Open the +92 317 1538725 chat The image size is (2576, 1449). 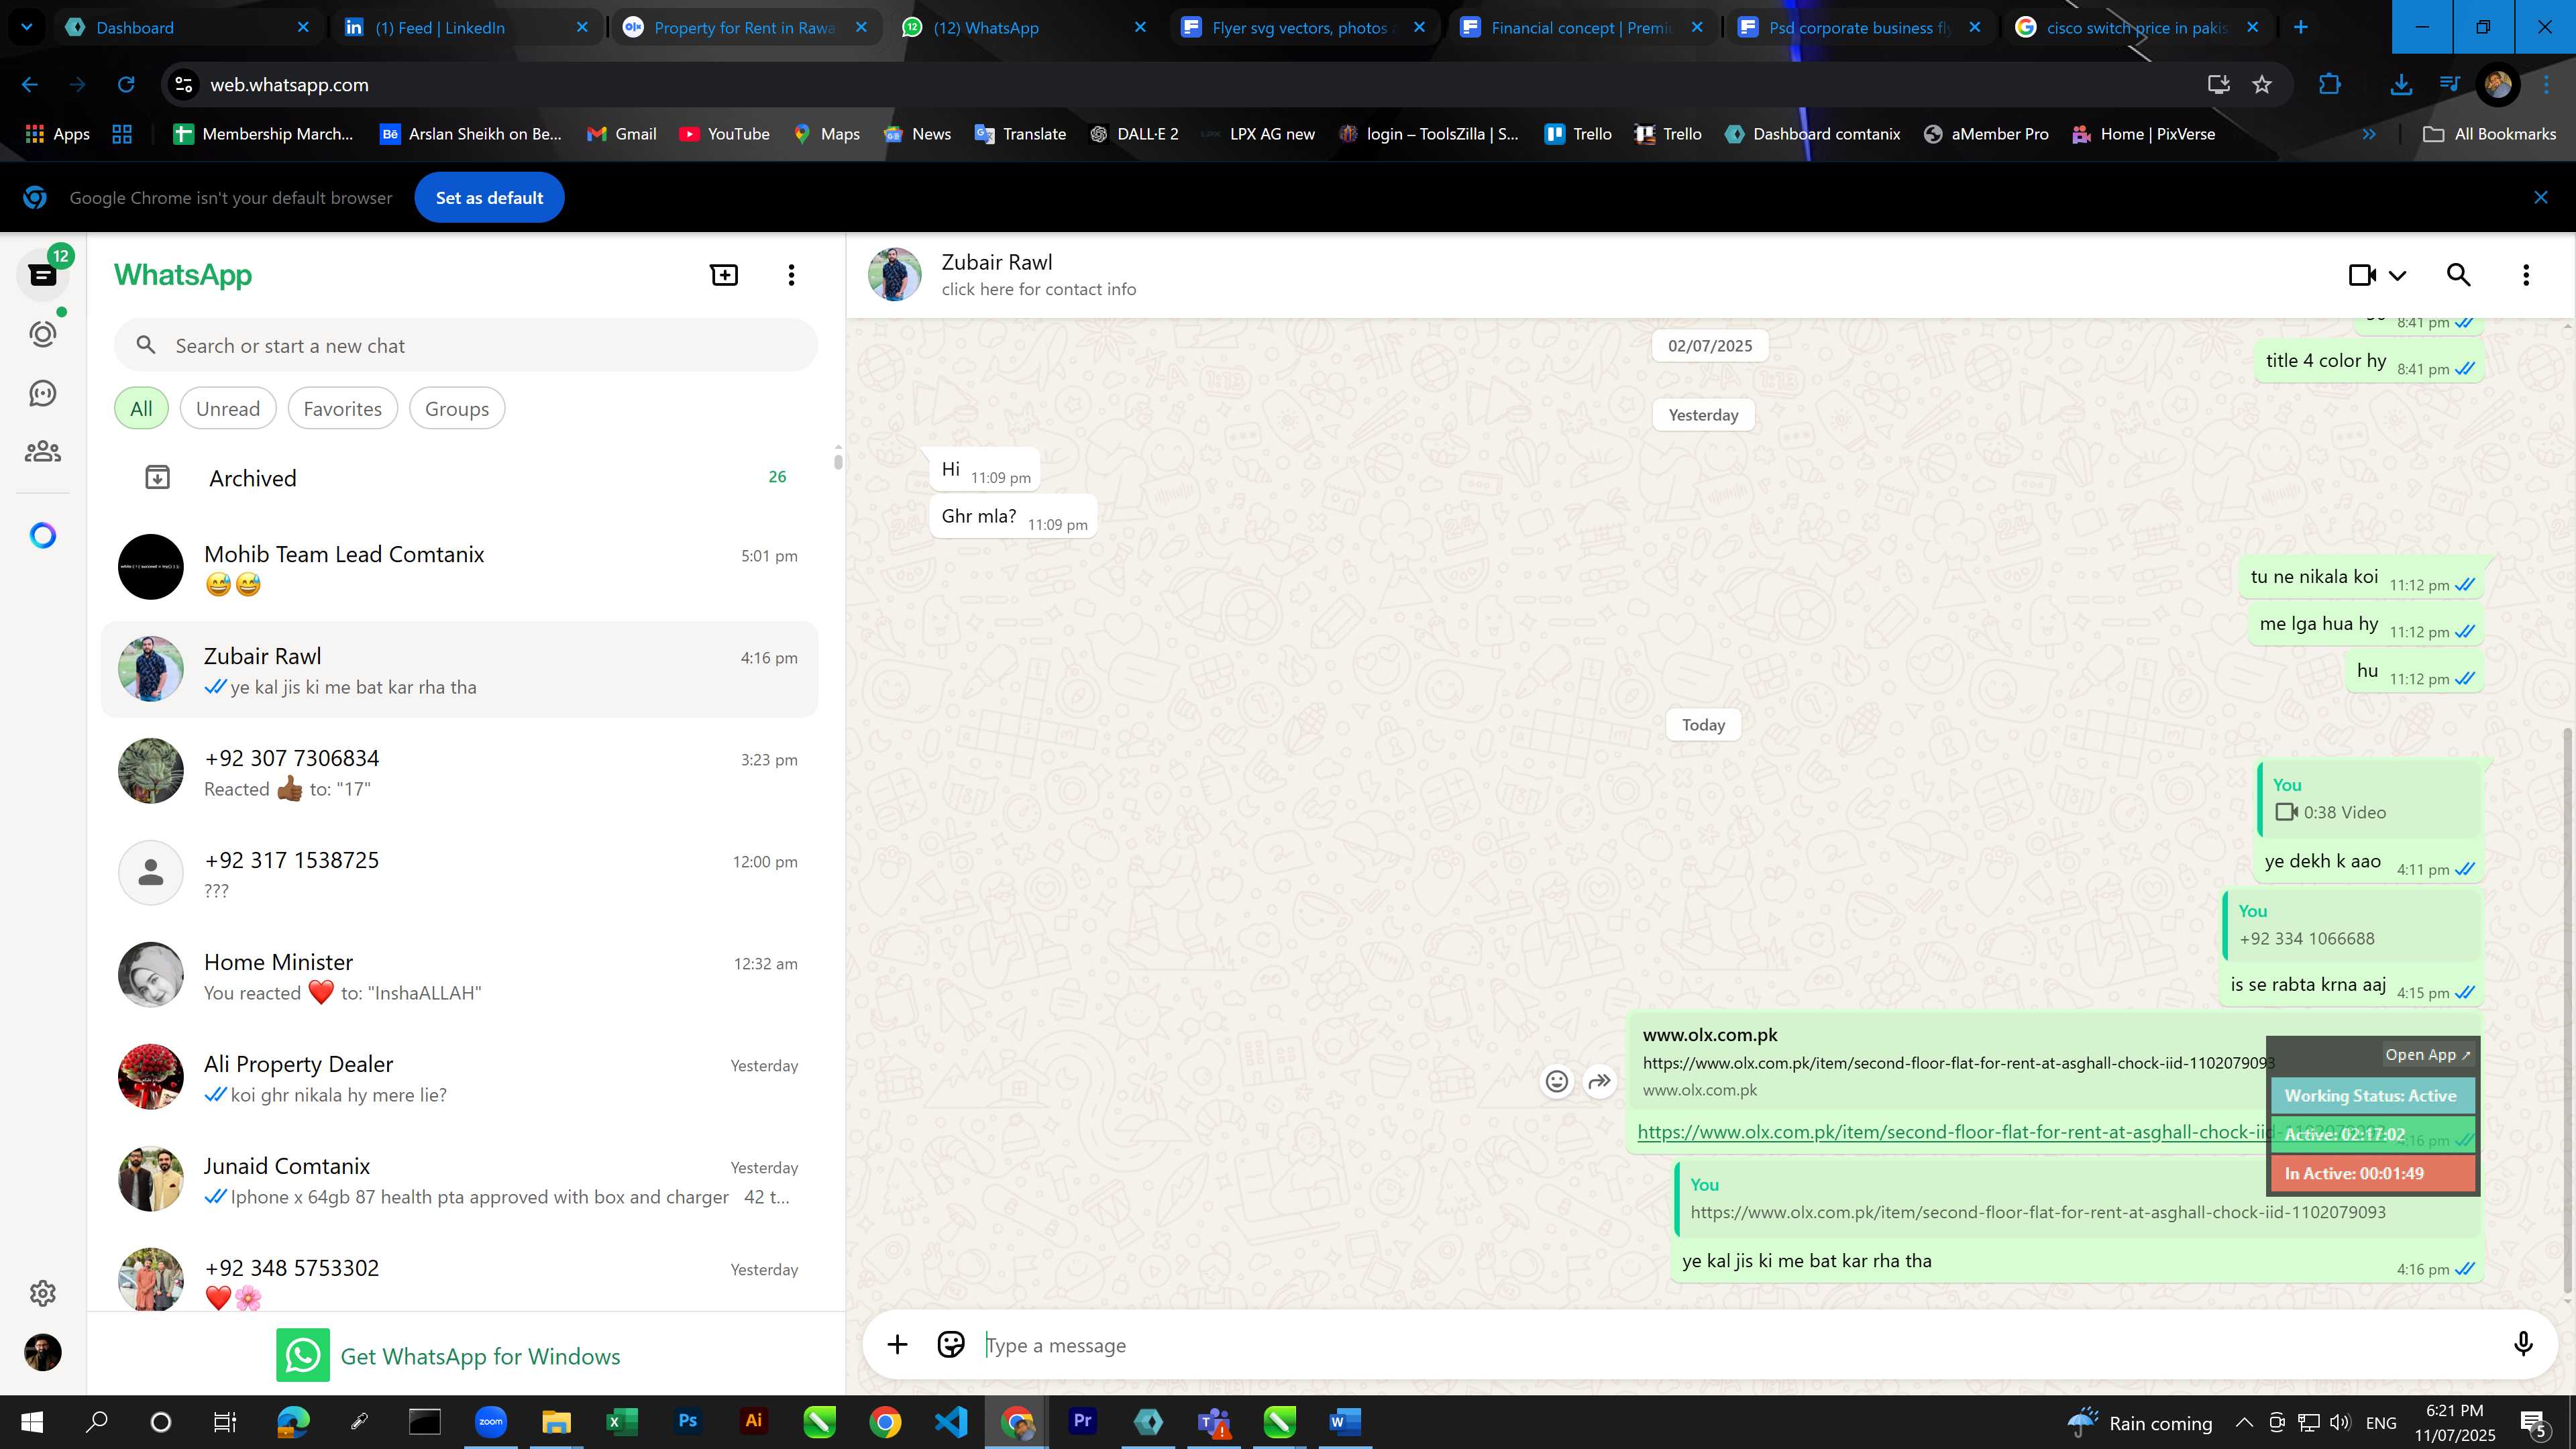click(460, 874)
